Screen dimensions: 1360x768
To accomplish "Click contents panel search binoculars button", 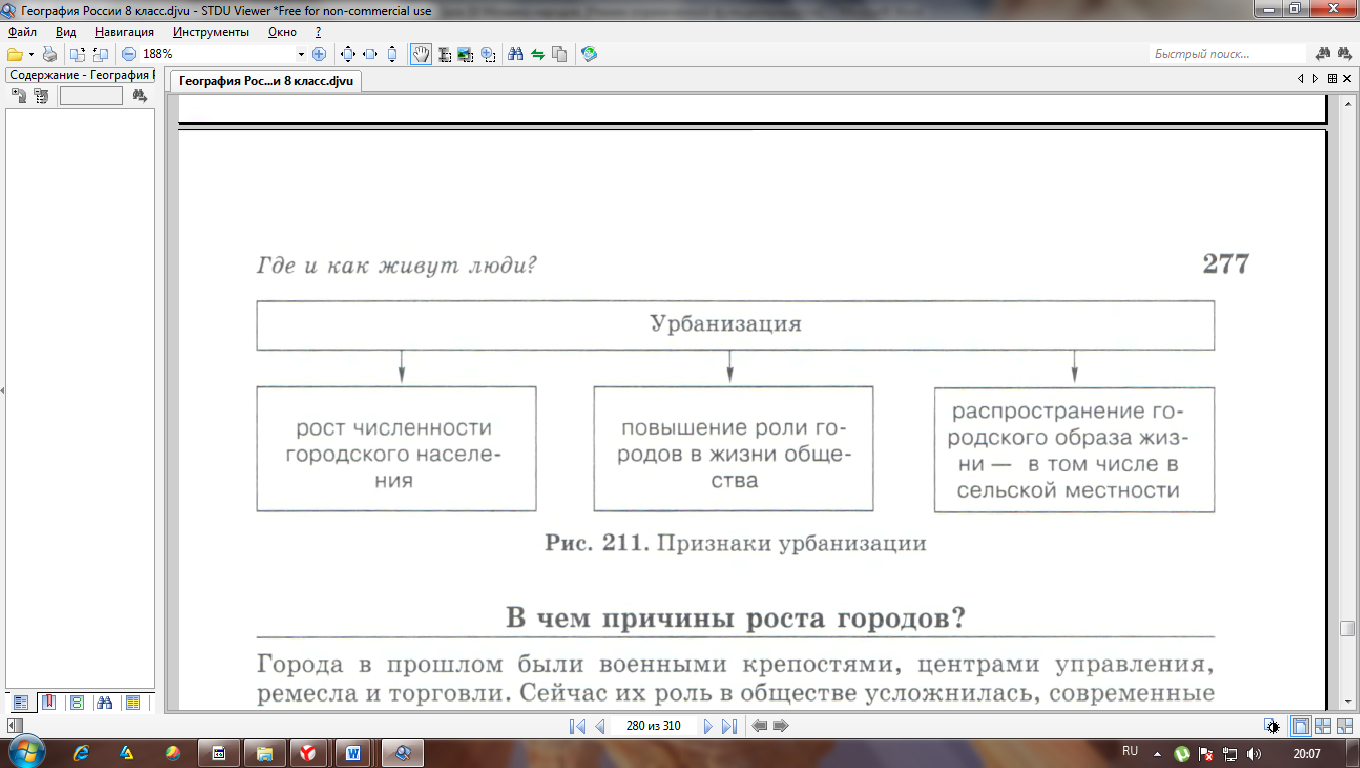I will point(140,96).
